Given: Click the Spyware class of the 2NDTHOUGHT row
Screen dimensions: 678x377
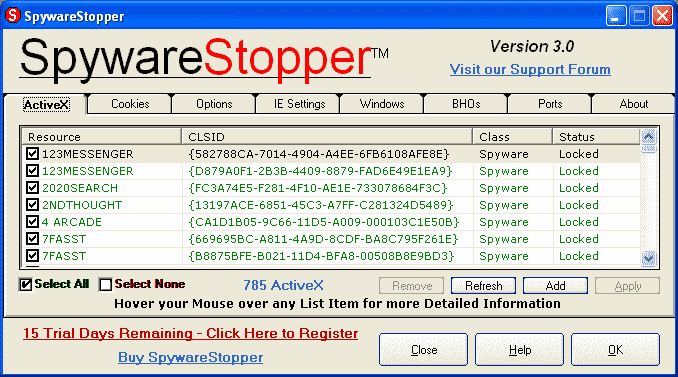Looking at the screenshot, I should [x=504, y=205].
